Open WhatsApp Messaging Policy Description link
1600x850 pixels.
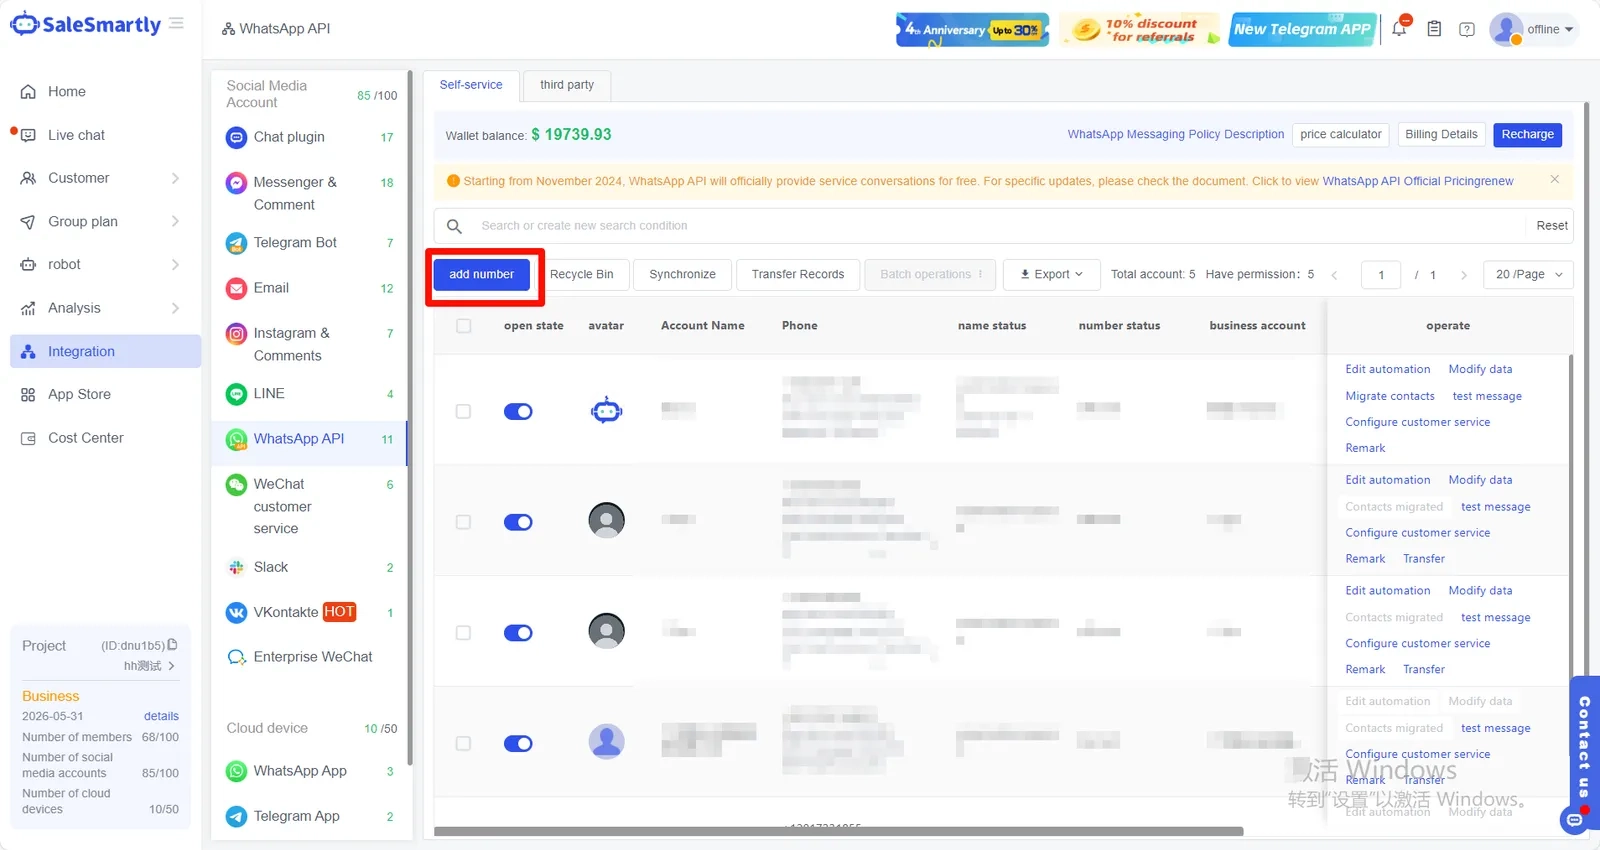click(1175, 134)
